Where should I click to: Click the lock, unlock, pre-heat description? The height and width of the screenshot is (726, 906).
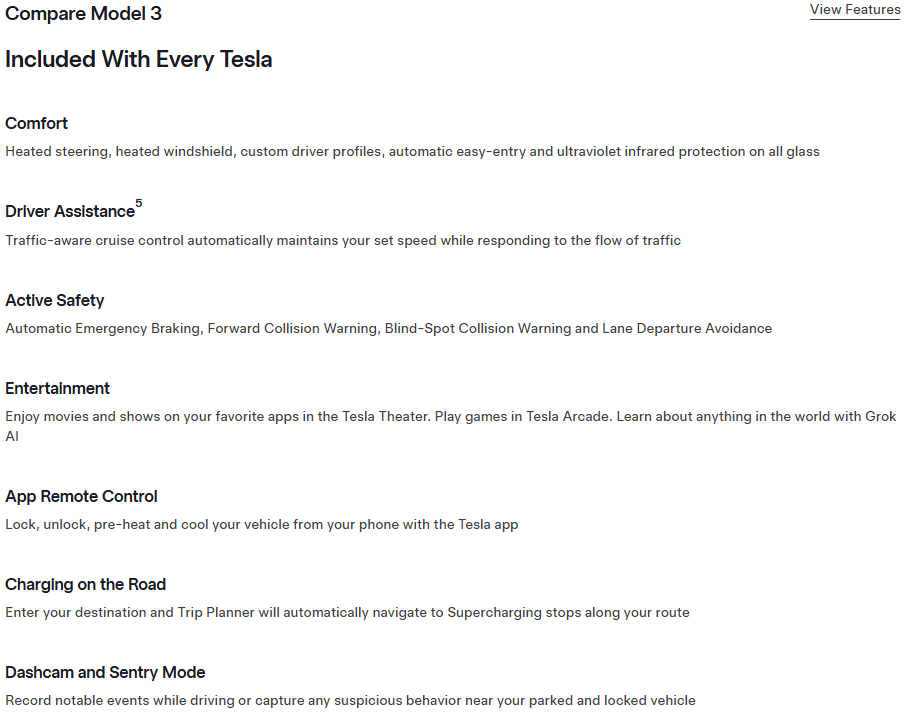261,525
